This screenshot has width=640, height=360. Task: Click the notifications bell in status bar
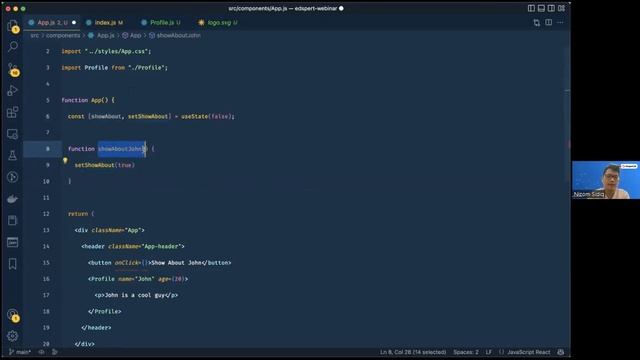pos(561,352)
